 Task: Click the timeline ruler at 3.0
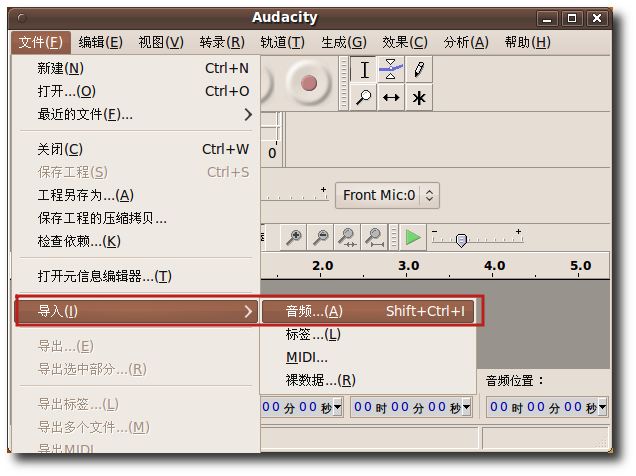coord(408,266)
